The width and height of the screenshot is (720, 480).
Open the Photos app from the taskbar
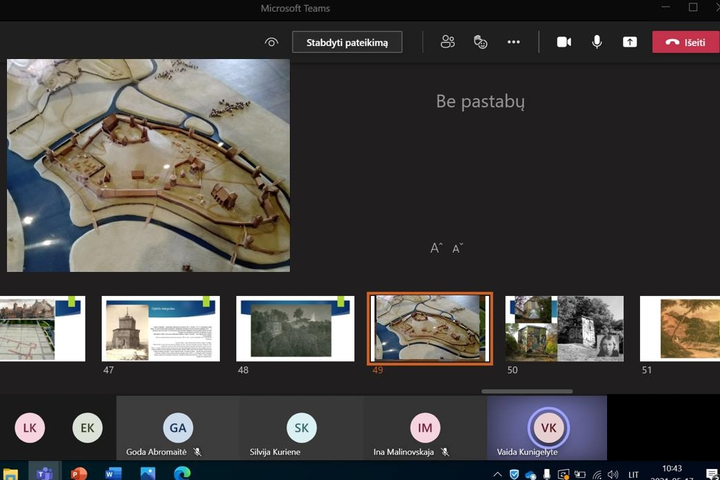coord(147,473)
